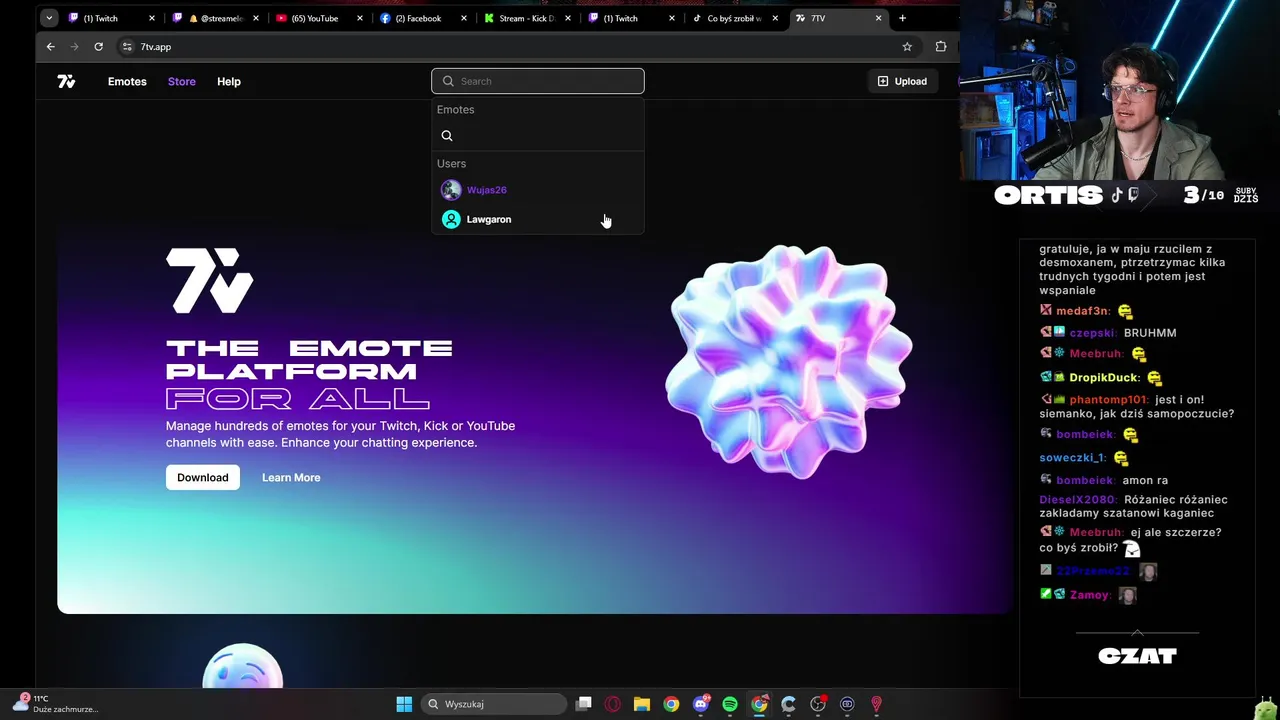Image resolution: width=1280 pixels, height=720 pixels.
Task: Click the Upload button
Action: click(902, 81)
